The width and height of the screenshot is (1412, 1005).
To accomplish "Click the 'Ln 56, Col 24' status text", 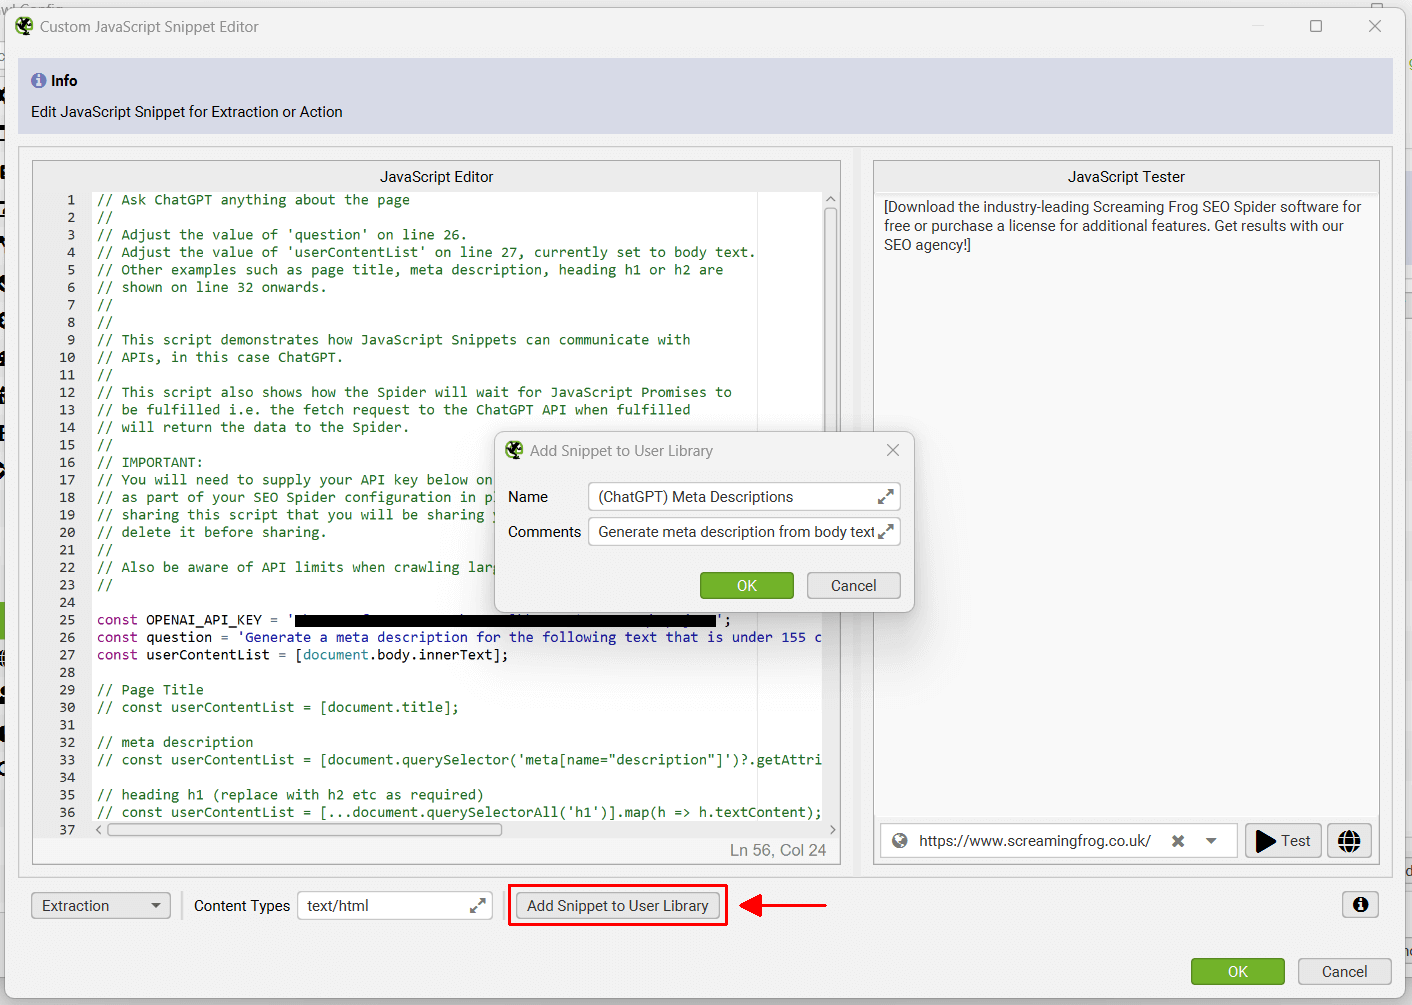I will click(778, 850).
